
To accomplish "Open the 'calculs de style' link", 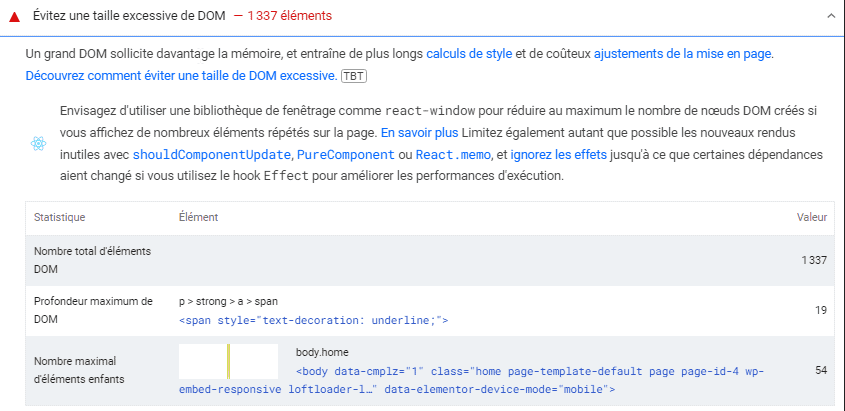I will tap(469, 53).
